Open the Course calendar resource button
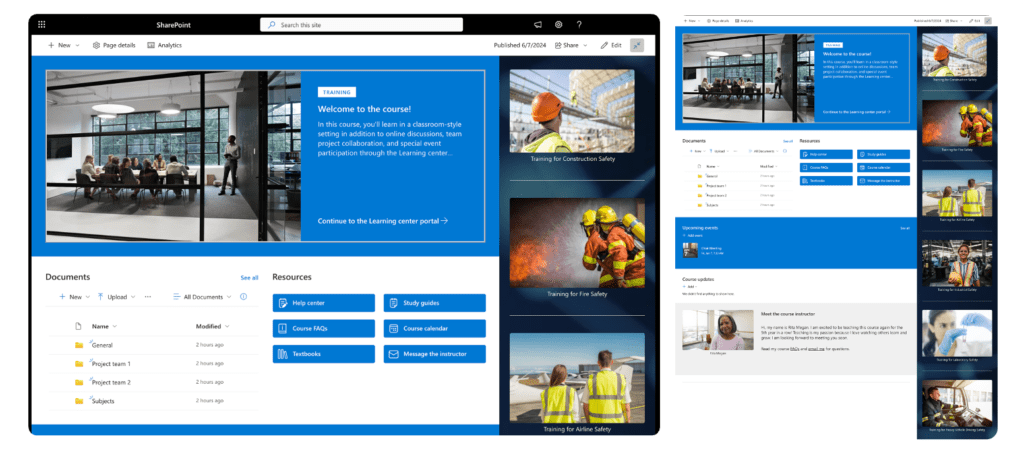 coord(434,328)
